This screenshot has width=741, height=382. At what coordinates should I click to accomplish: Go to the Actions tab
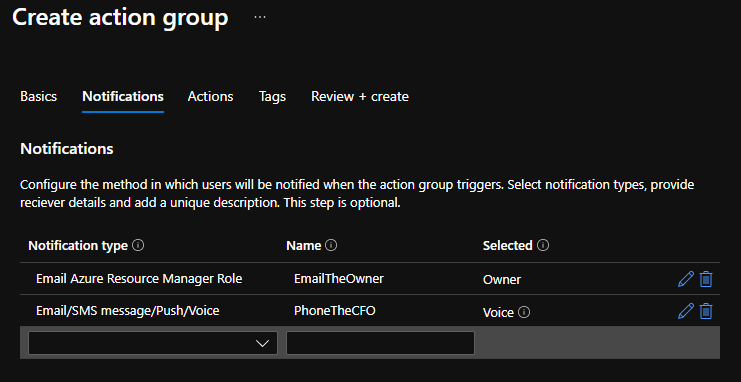[210, 96]
